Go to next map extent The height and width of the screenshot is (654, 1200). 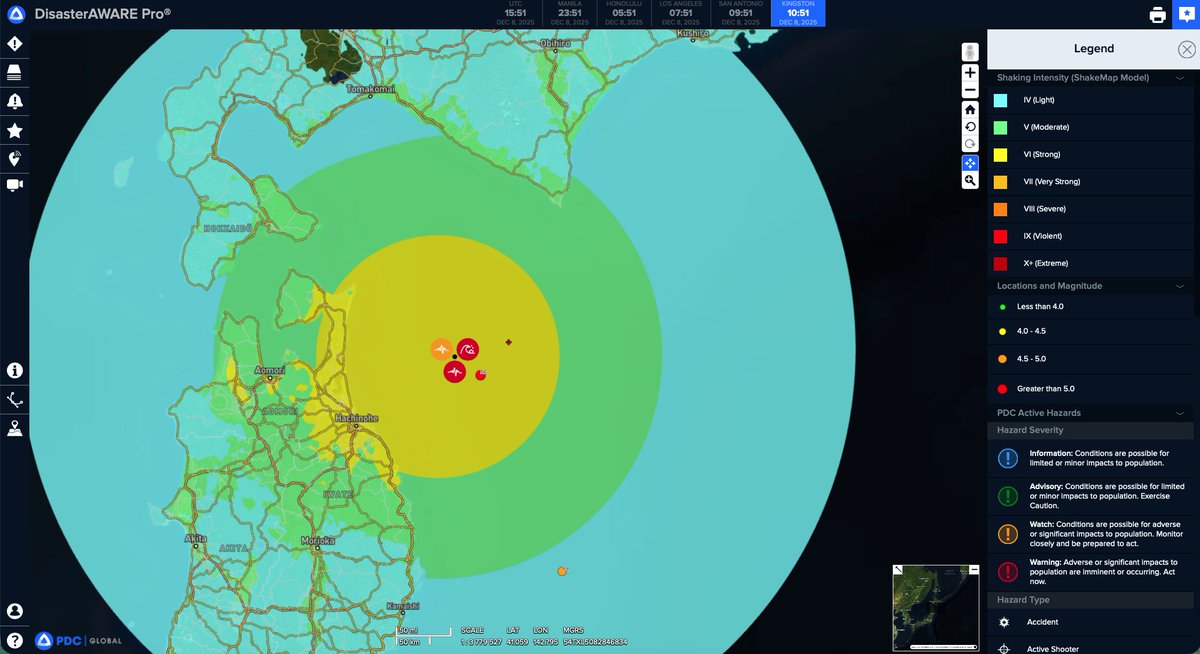coord(970,144)
